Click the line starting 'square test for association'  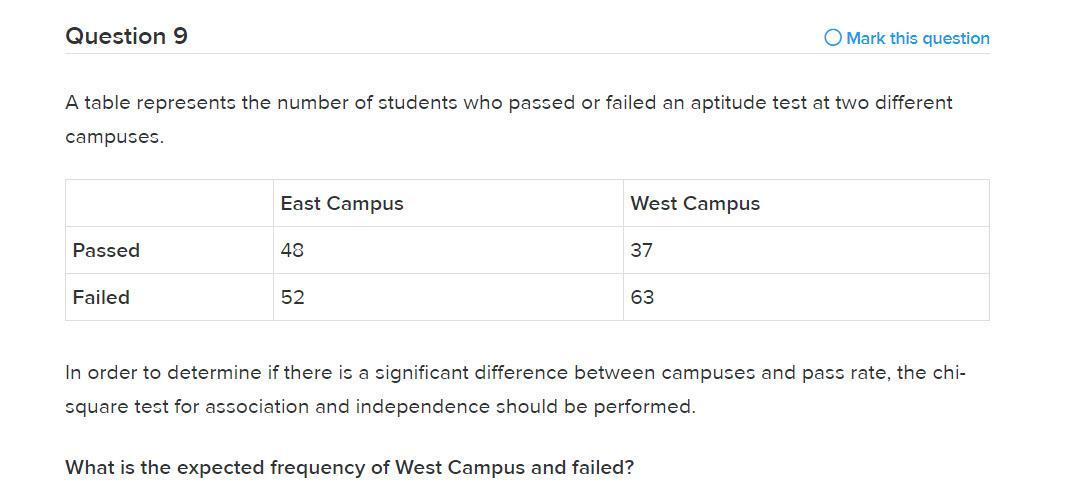[x=379, y=407]
